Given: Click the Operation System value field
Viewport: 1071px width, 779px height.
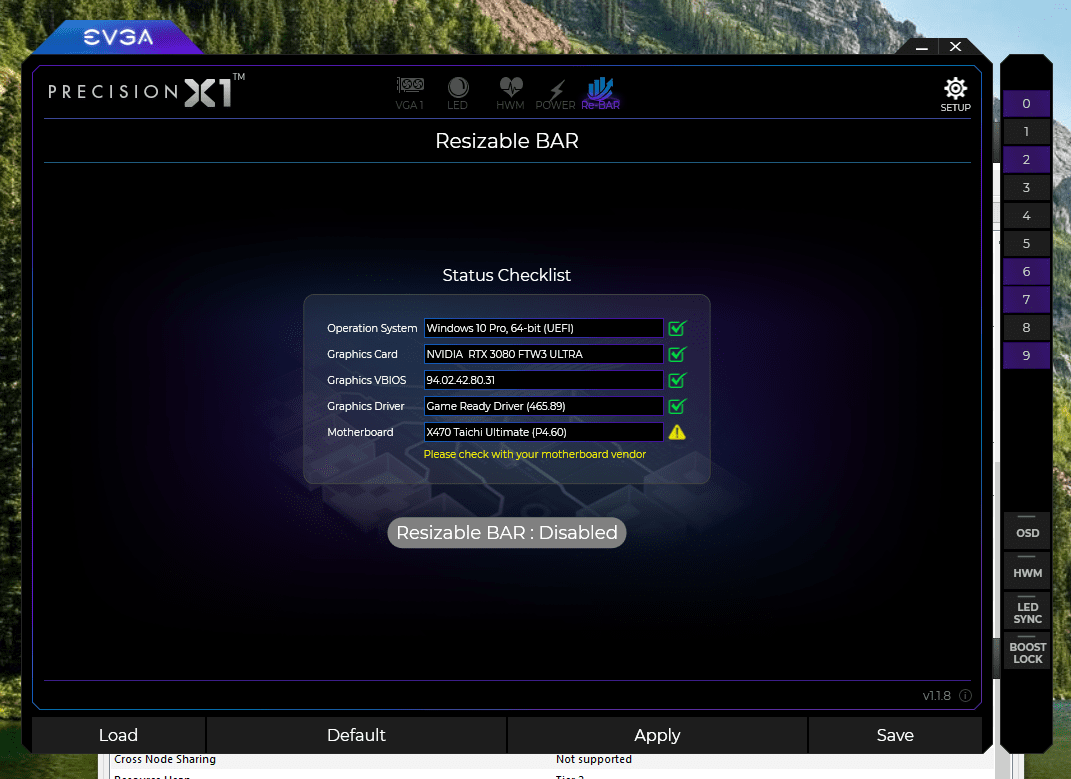Looking at the screenshot, I should point(543,328).
